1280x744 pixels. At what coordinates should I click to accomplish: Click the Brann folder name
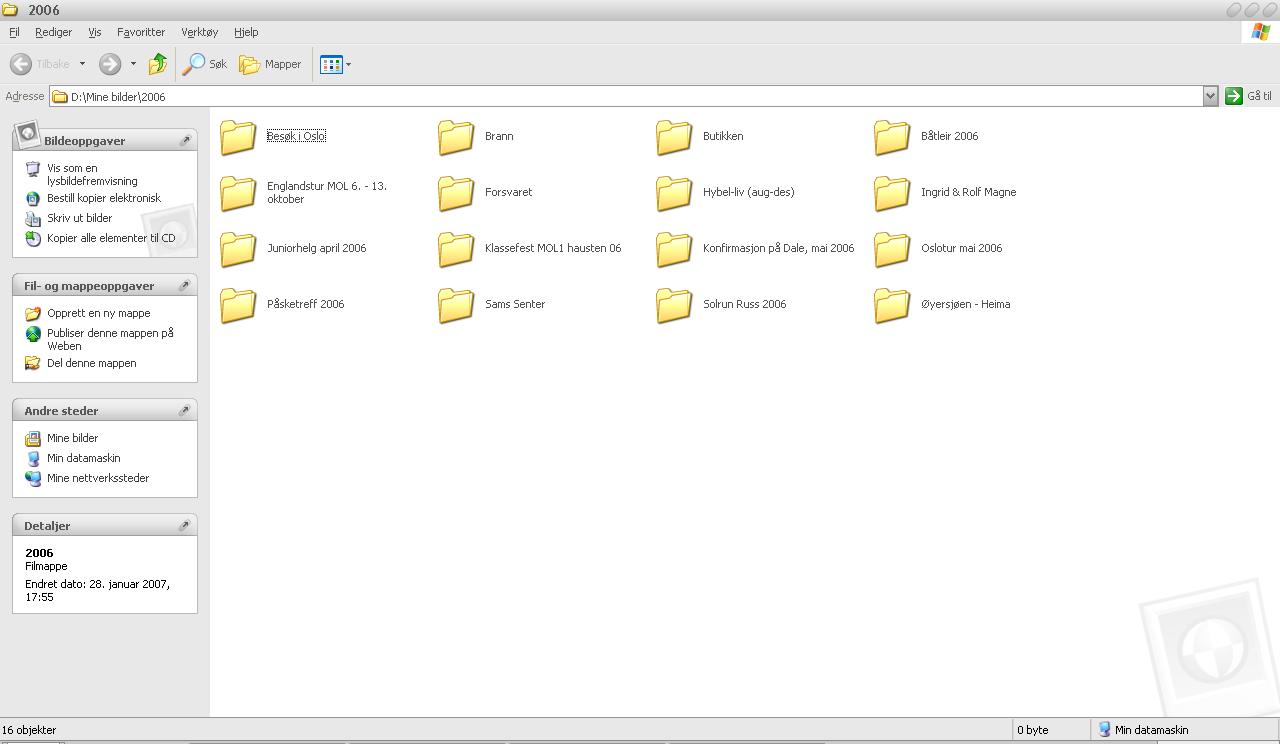[499, 136]
